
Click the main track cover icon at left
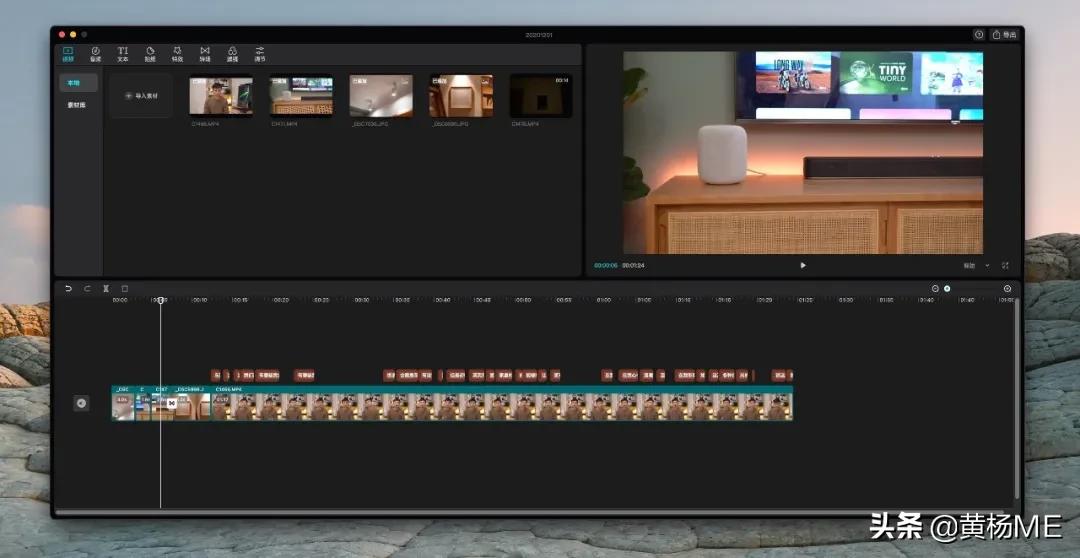pos(81,403)
